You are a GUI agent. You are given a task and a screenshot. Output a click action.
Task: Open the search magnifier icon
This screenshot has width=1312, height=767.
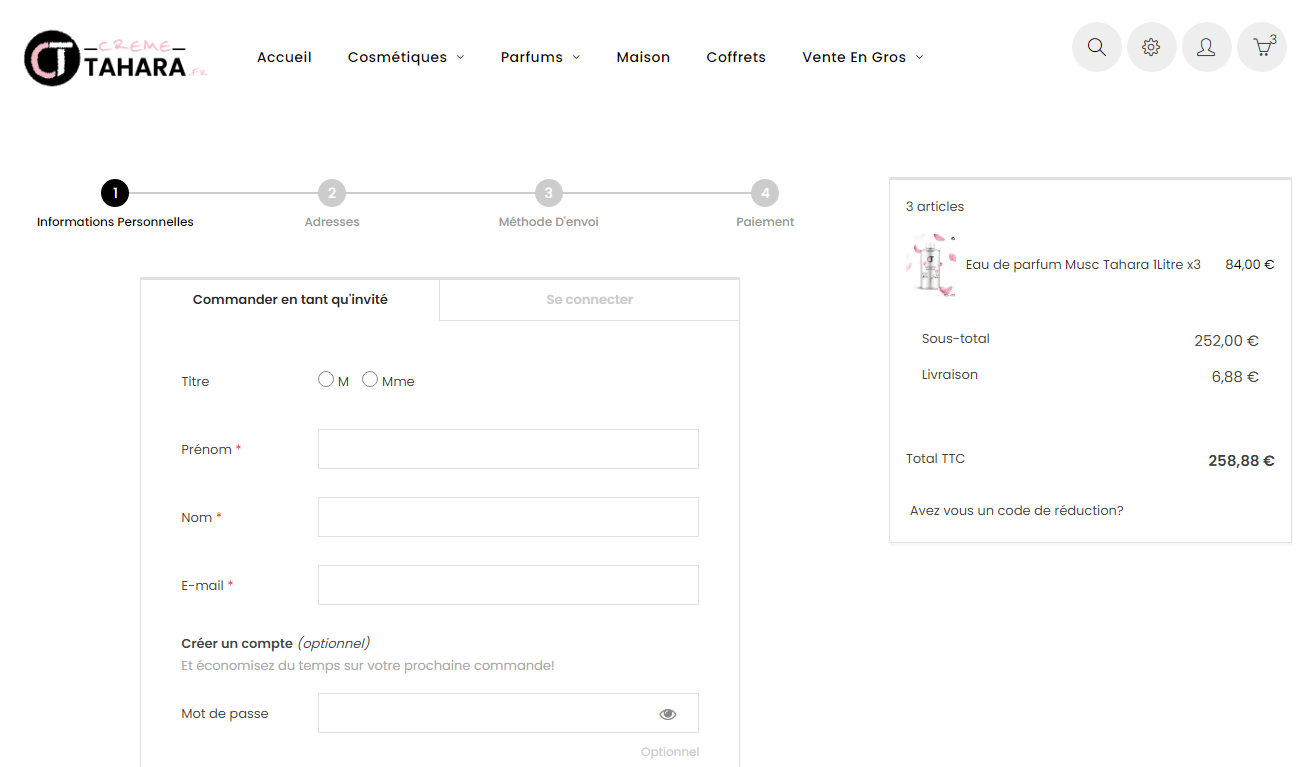click(1096, 47)
